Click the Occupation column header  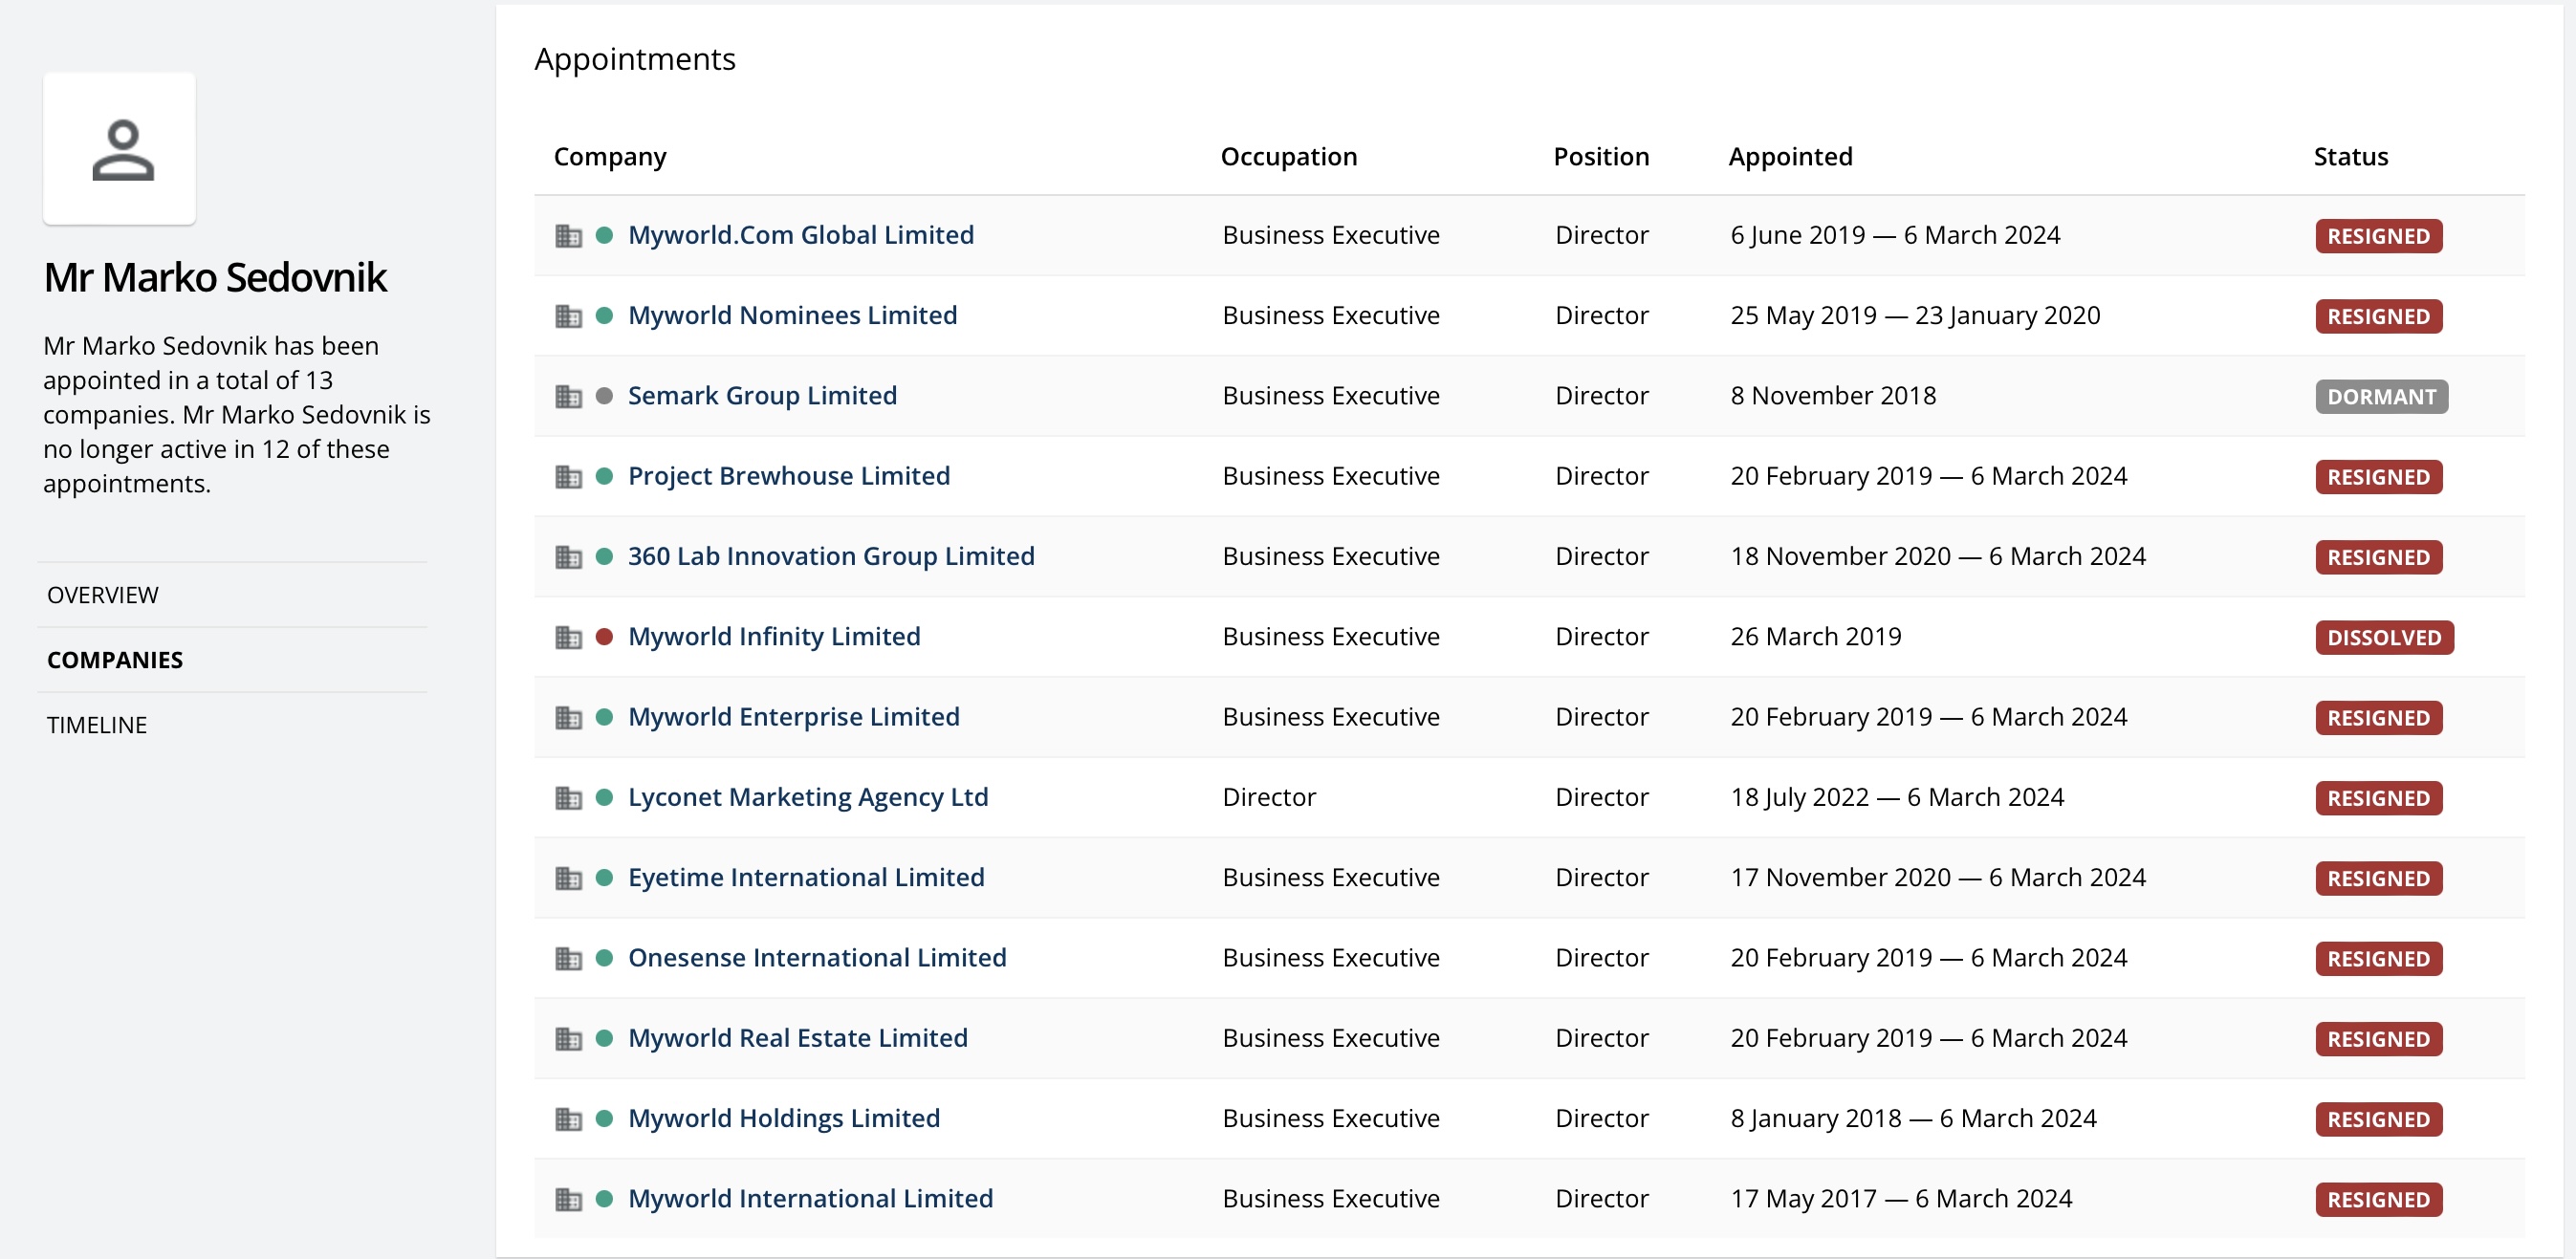click(x=1289, y=157)
